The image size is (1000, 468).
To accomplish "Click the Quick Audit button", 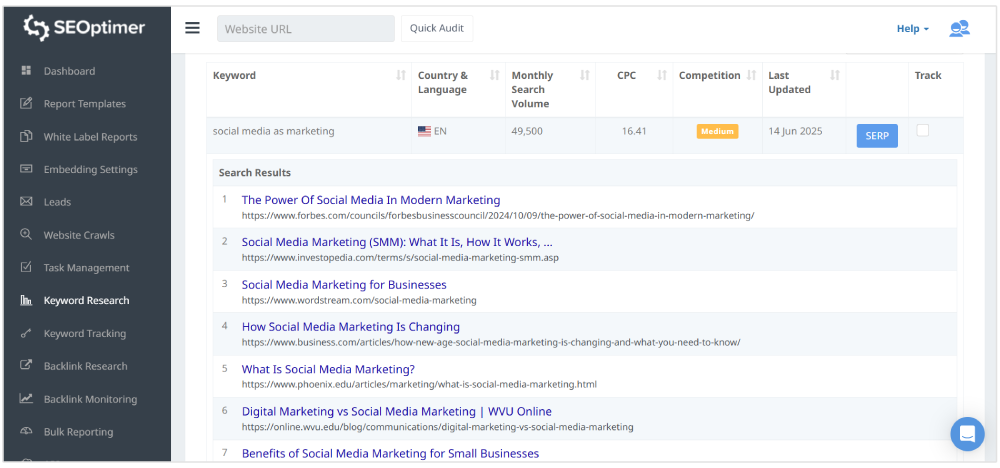I will [x=437, y=28].
